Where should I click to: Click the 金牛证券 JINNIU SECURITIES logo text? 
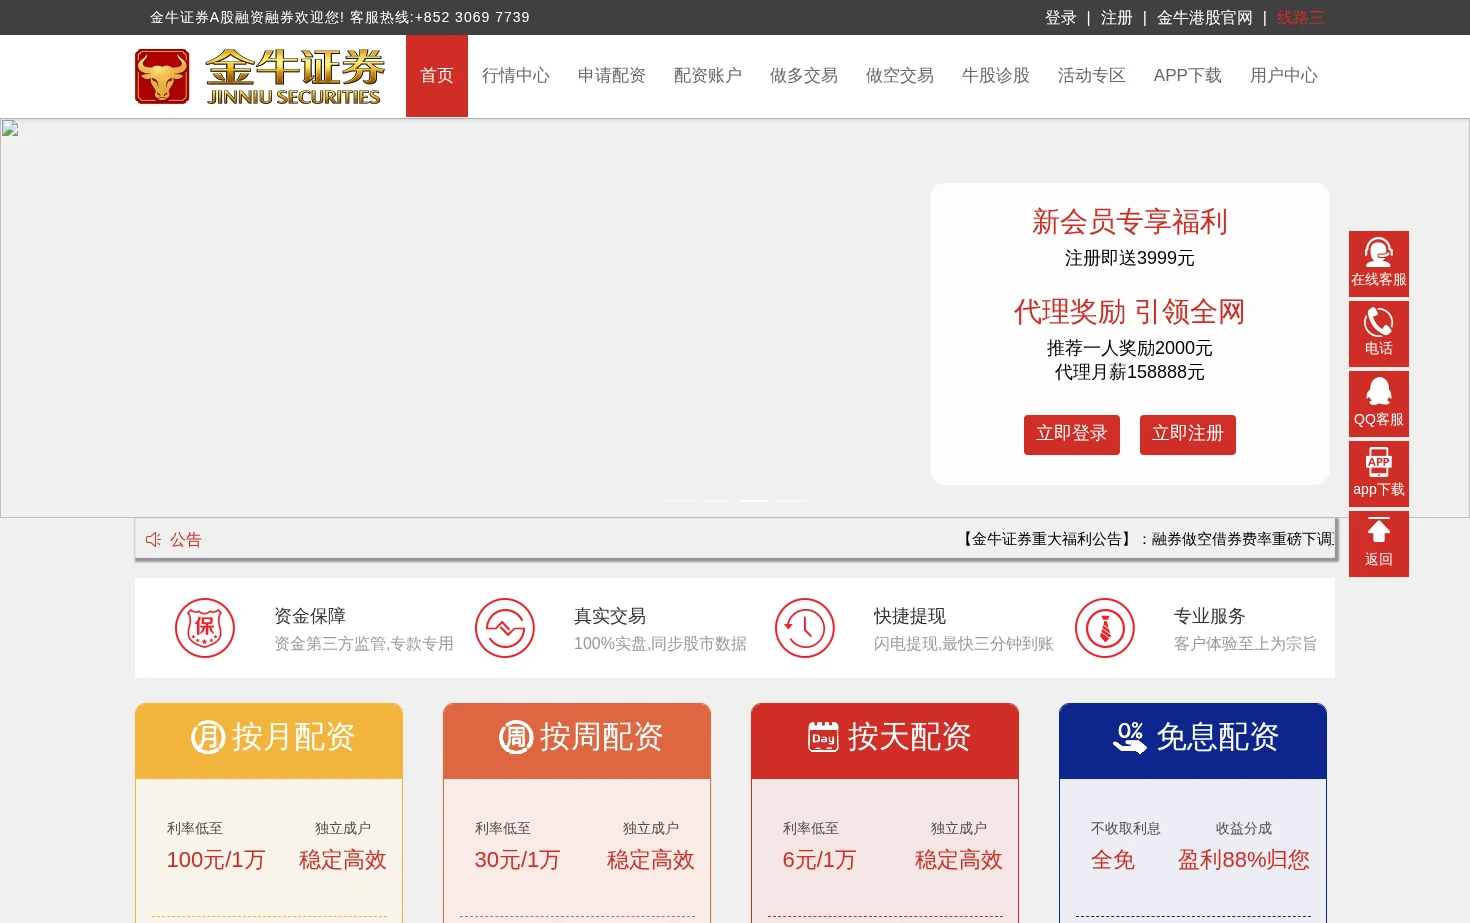[x=294, y=77]
